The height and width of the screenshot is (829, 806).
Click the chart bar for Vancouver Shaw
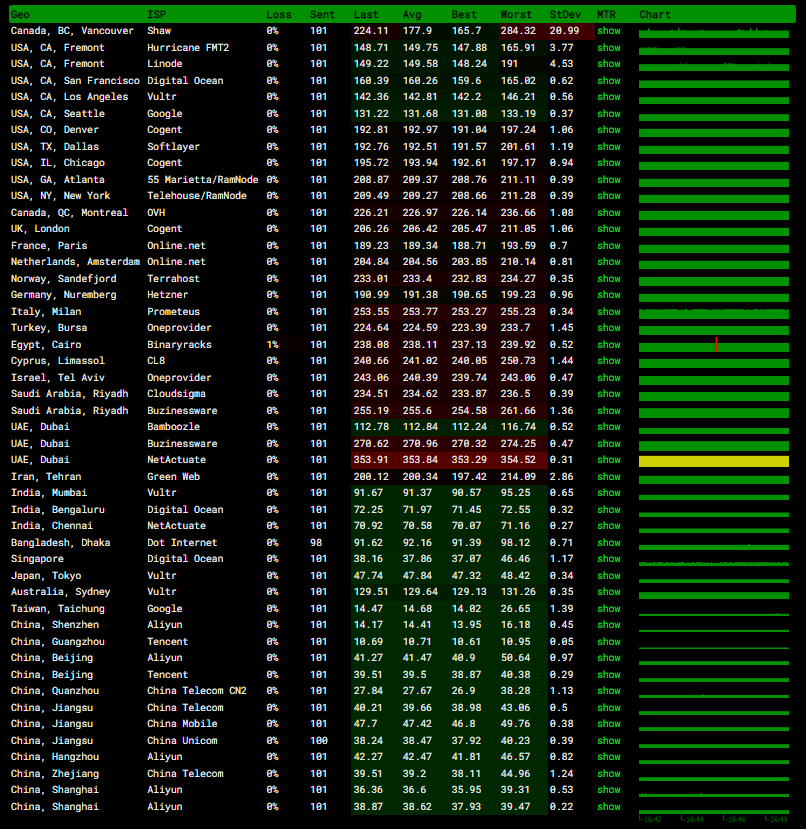(714, 34)
